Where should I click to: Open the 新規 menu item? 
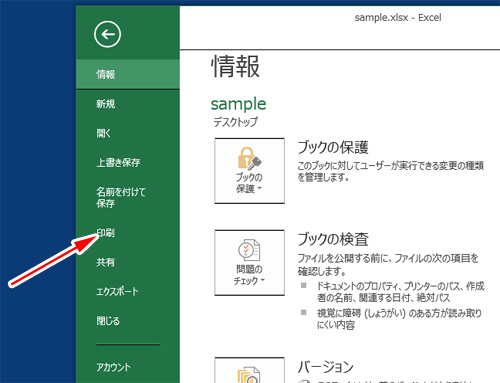point(128,104)
